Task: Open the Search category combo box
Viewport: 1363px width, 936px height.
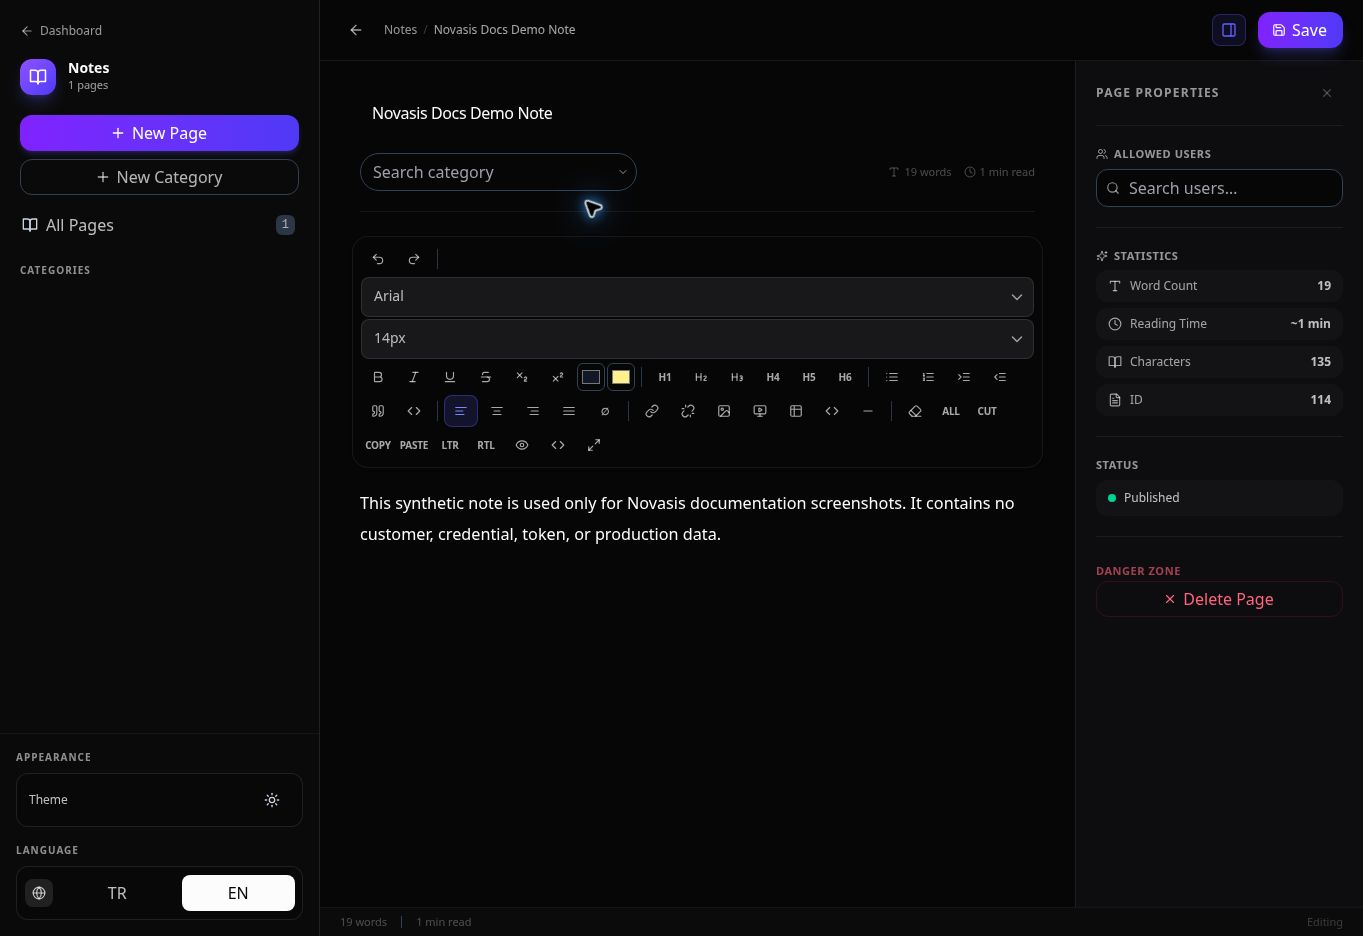Action: coord(498,172)
